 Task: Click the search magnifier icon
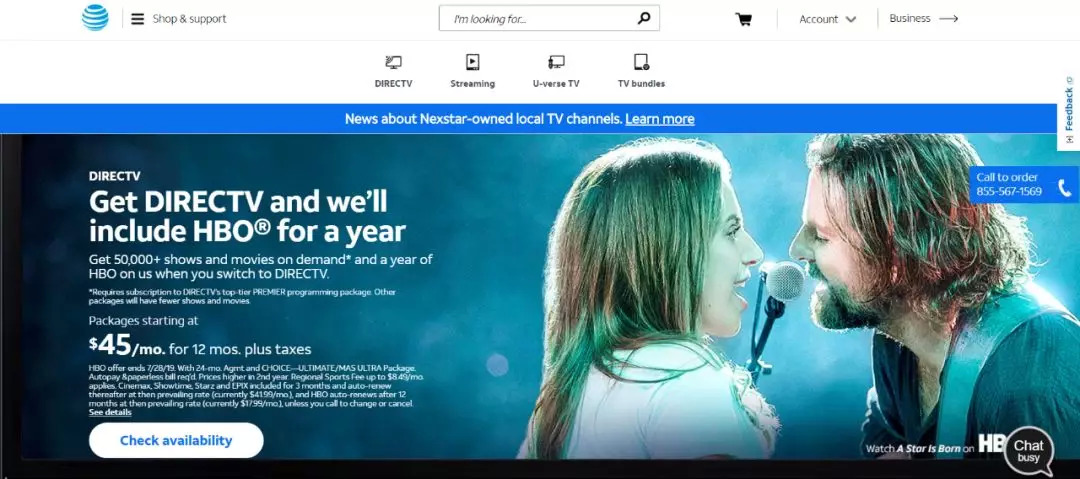pos(644,19)
